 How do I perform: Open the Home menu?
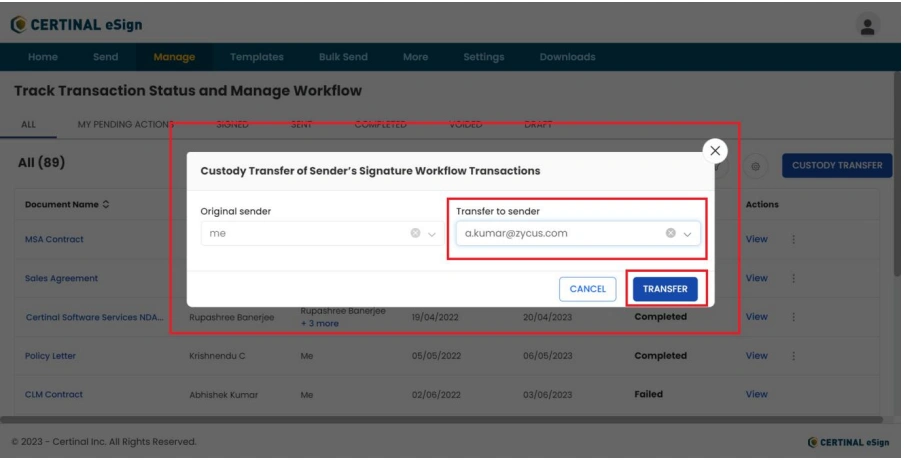43,57
